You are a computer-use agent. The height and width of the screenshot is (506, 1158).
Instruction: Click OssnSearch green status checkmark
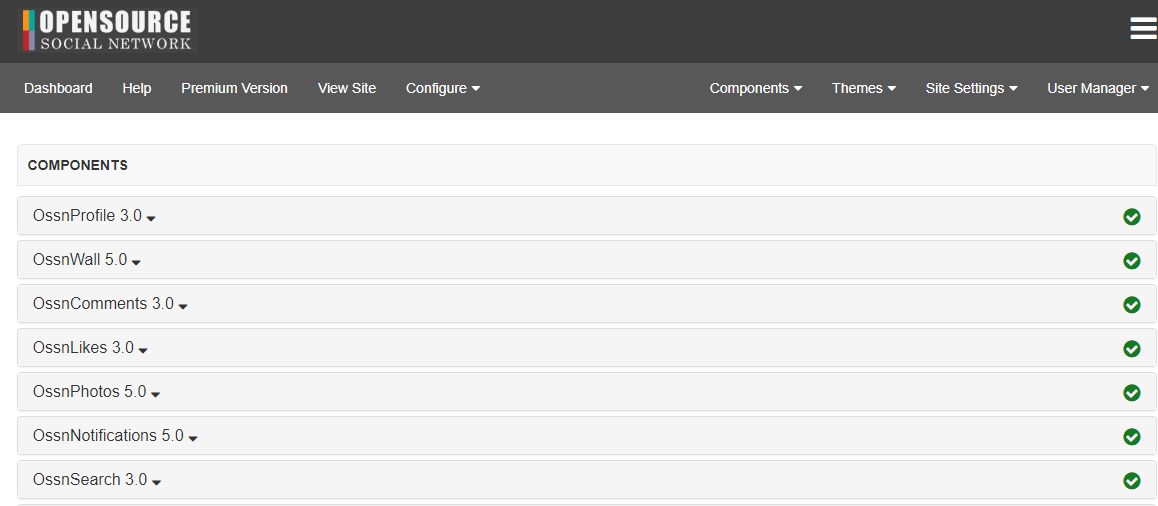pos(1131,481)
